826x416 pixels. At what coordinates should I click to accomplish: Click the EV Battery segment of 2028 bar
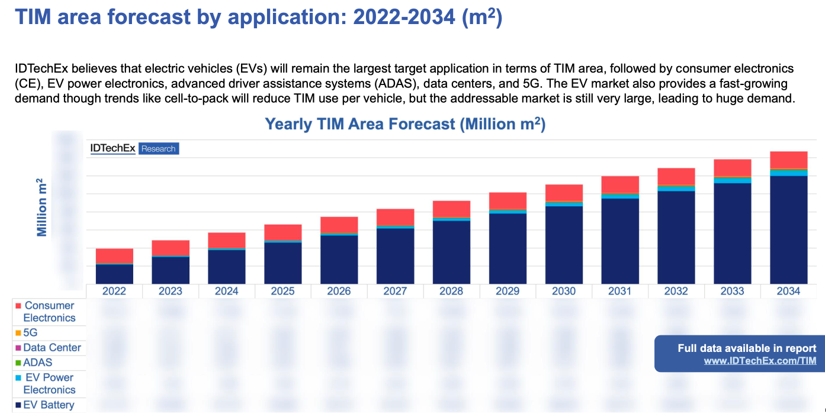451,253
